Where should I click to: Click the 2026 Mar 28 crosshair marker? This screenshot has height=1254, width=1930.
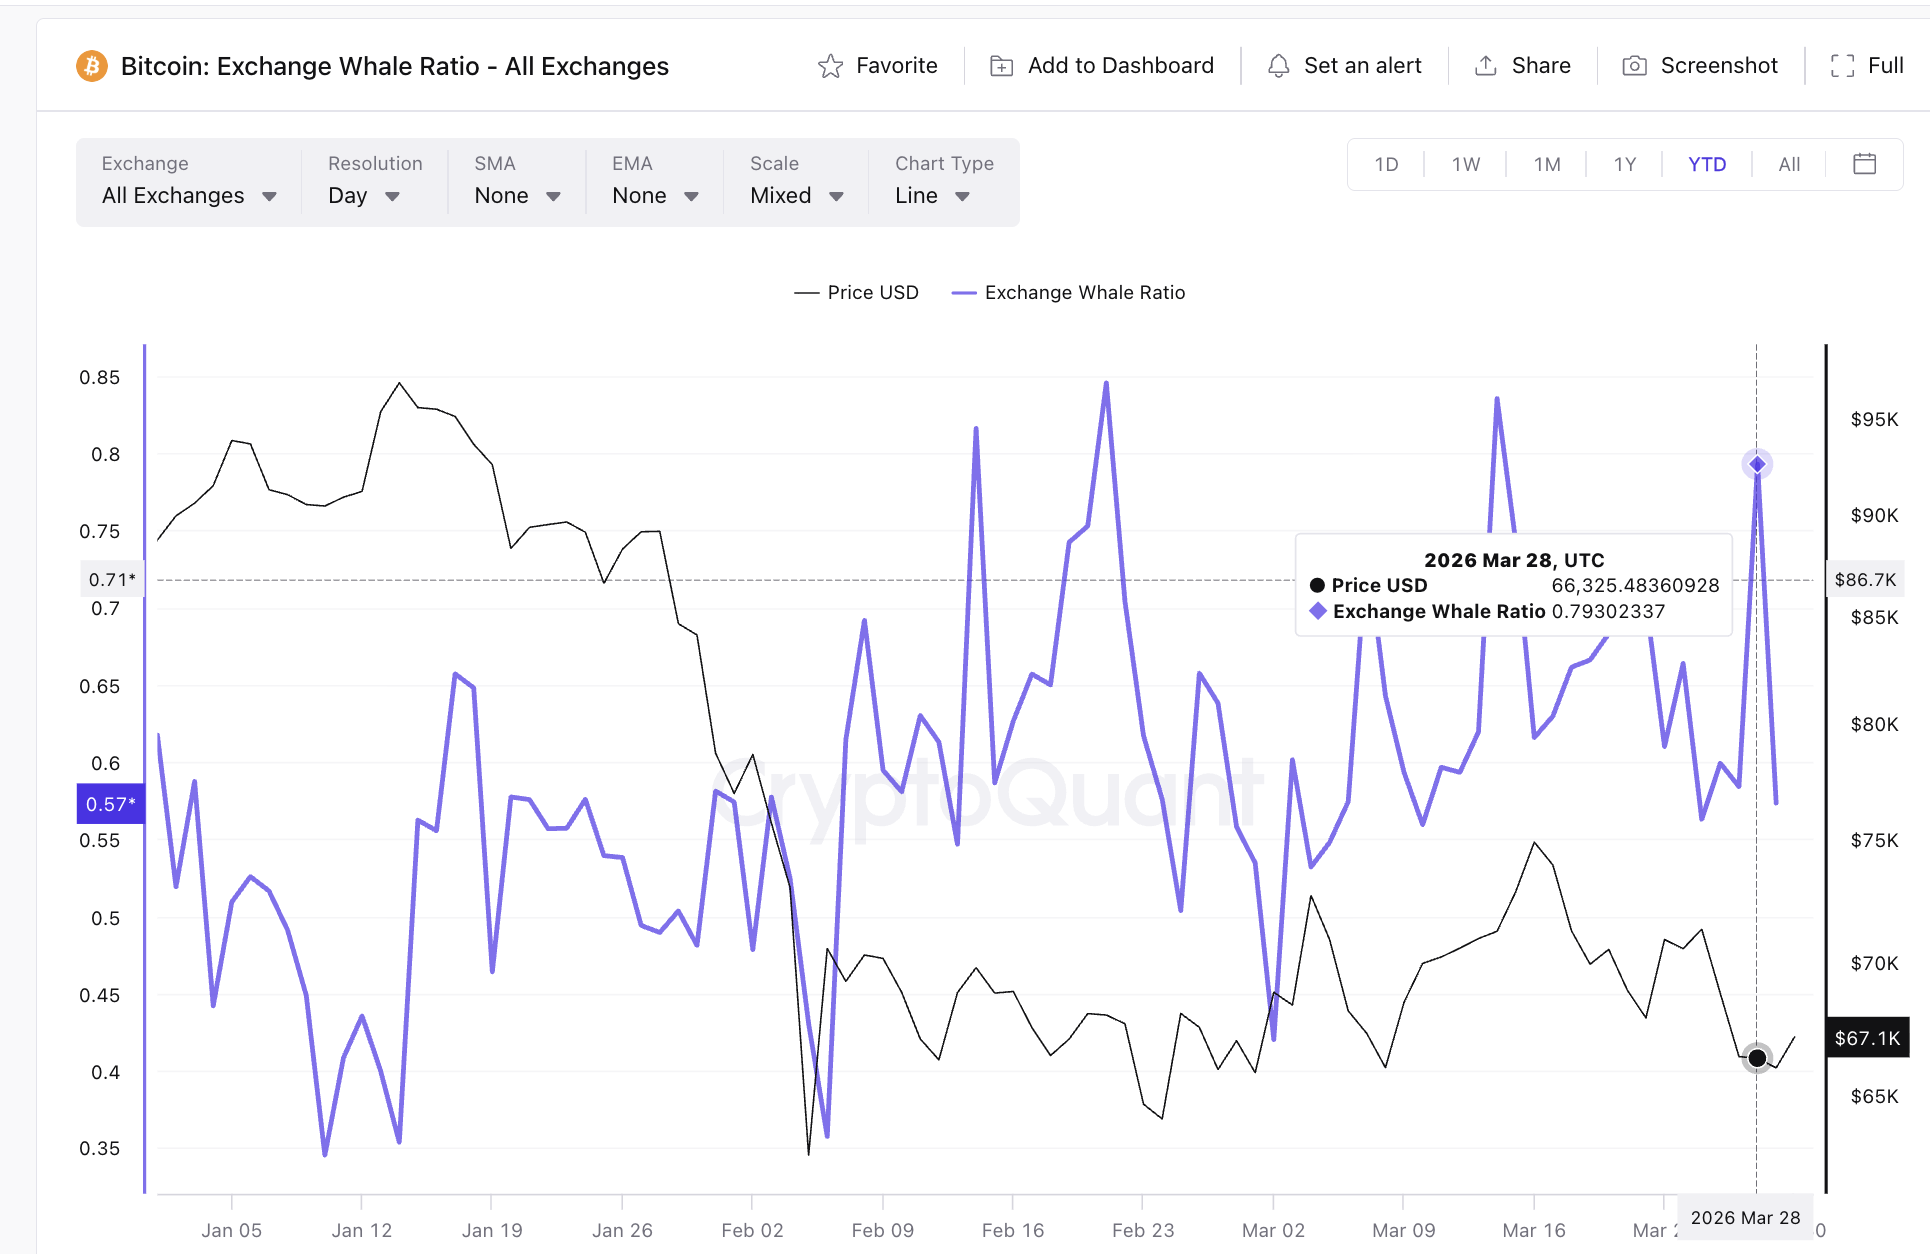click(x=1757, y=463)
